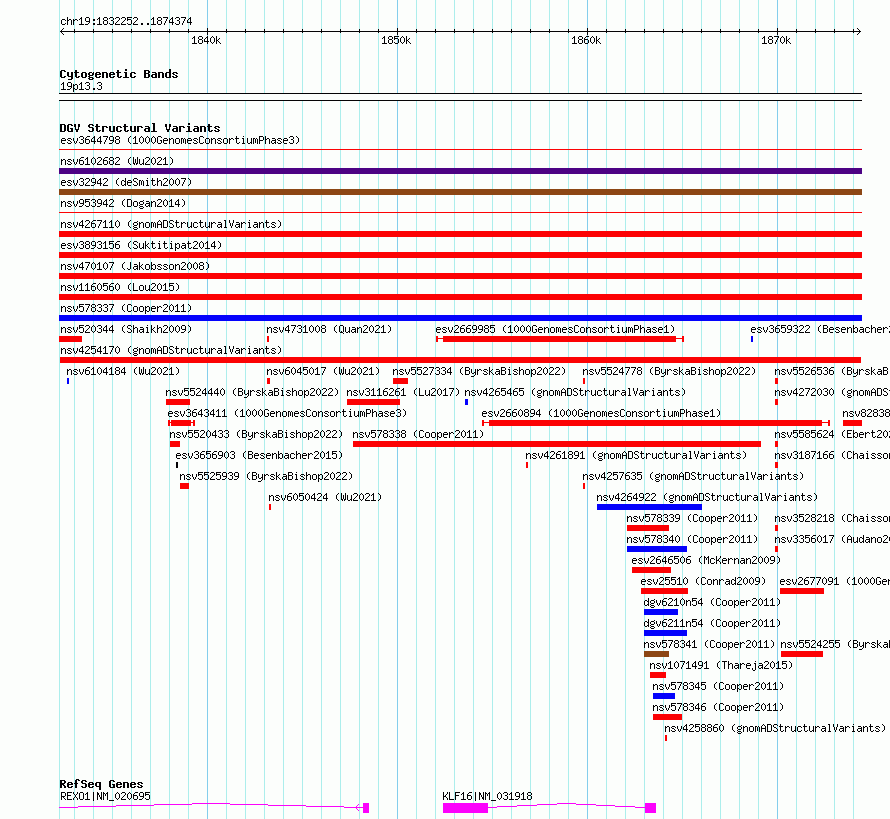Click the long nsv578338 (Cooper2011) bar
This screenshot has width=890, height=819.
click(557, 444)
